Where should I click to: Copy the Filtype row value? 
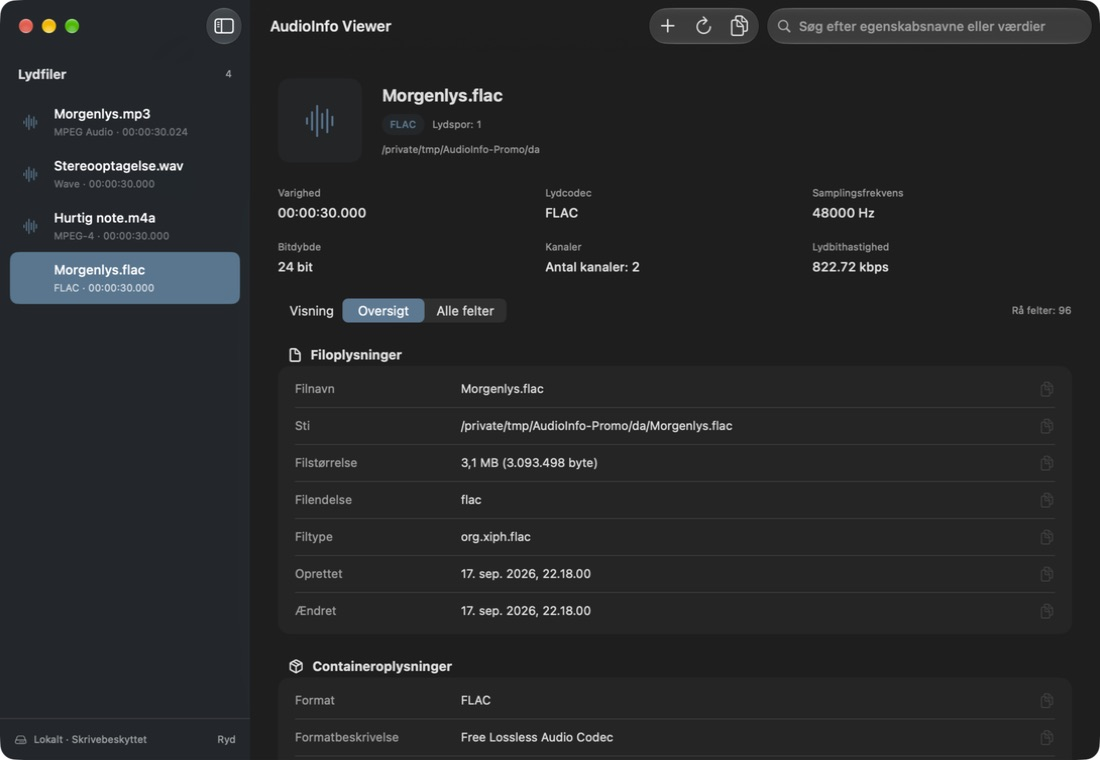[x=1046, y=537]
